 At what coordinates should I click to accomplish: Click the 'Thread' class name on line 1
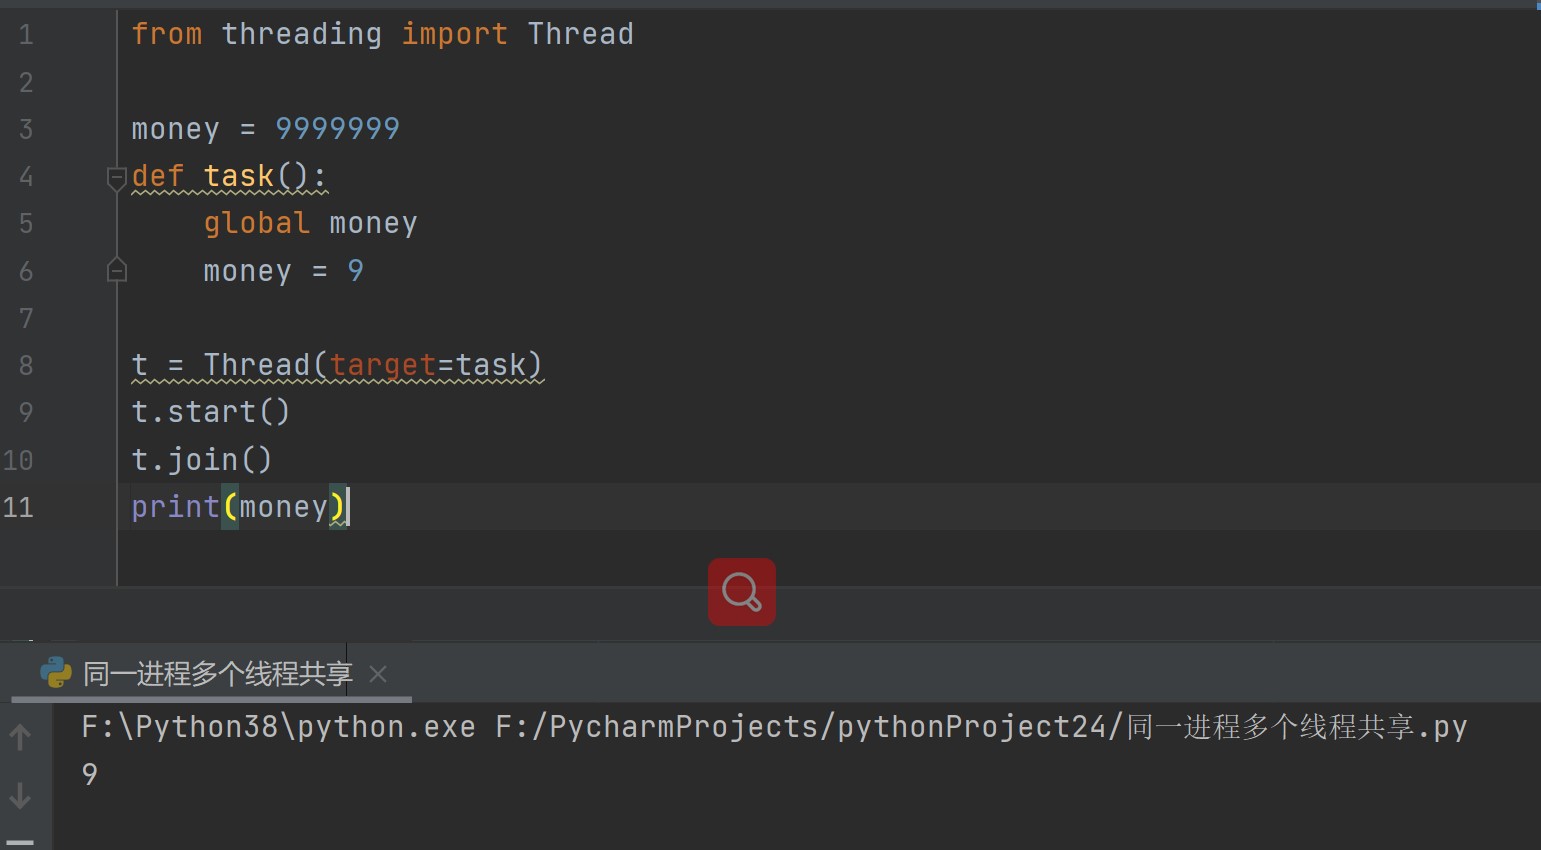[x=580, y=34]
